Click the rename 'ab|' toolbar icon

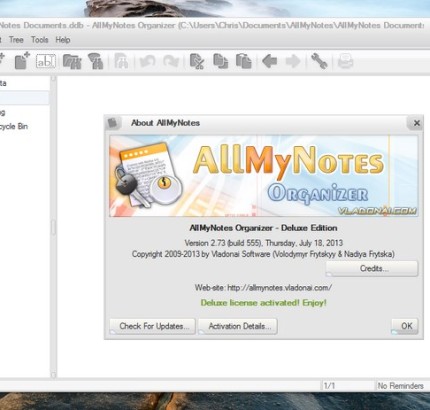(x=46, y=61)
